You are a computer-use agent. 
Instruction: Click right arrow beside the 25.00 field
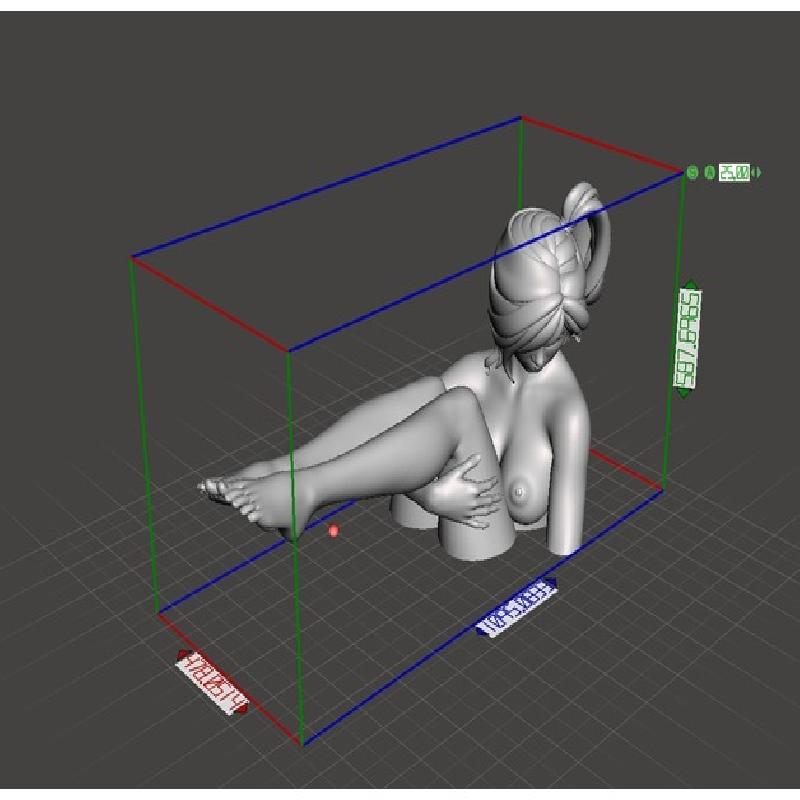(757, 173)
